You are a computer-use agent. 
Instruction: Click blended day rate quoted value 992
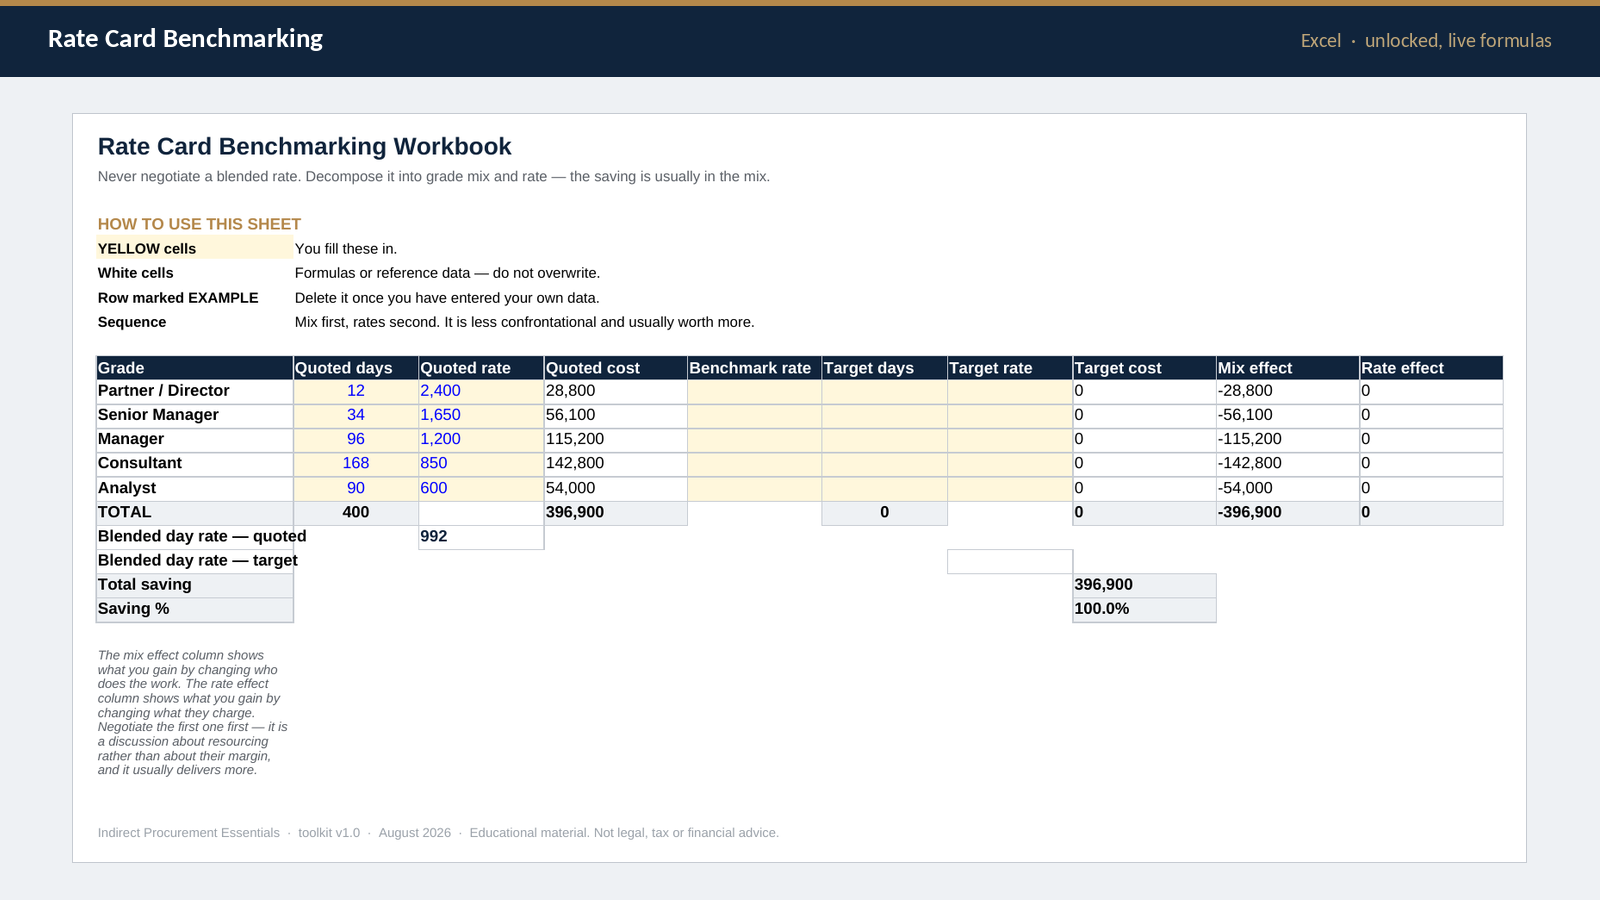pos(481,537)
